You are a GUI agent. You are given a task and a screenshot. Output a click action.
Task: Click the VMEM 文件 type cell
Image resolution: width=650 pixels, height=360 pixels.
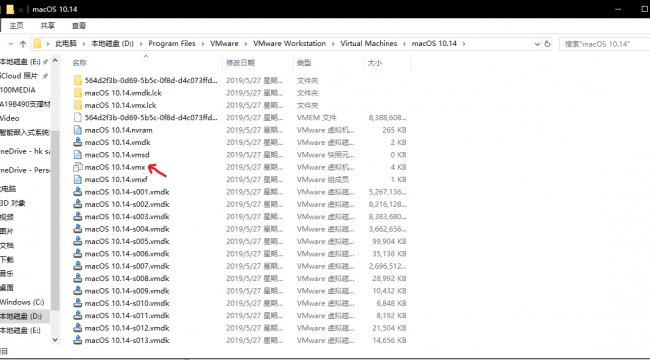click(x=317, y=117)
